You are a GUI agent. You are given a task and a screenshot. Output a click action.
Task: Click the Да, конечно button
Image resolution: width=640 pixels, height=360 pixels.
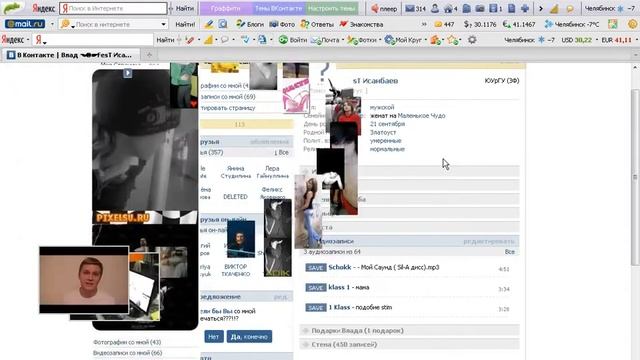point(249,337)
